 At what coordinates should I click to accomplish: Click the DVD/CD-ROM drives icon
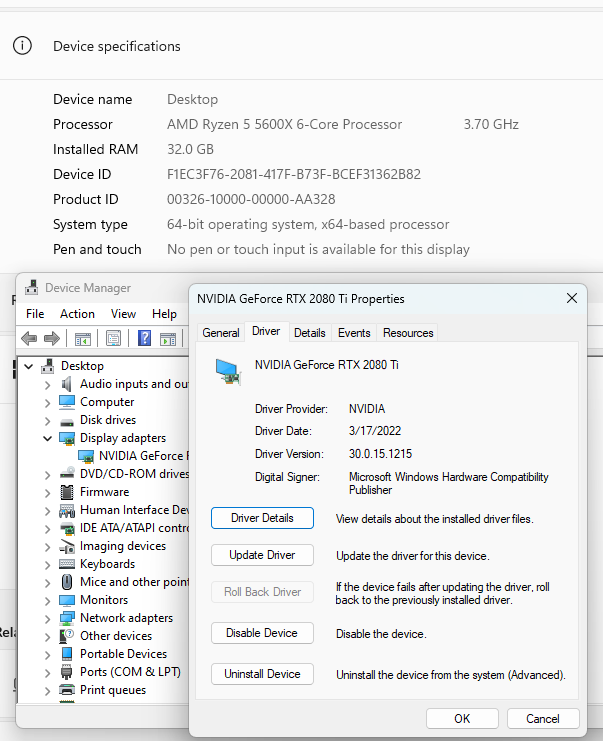pyautogui.click(x=67, y=473)
